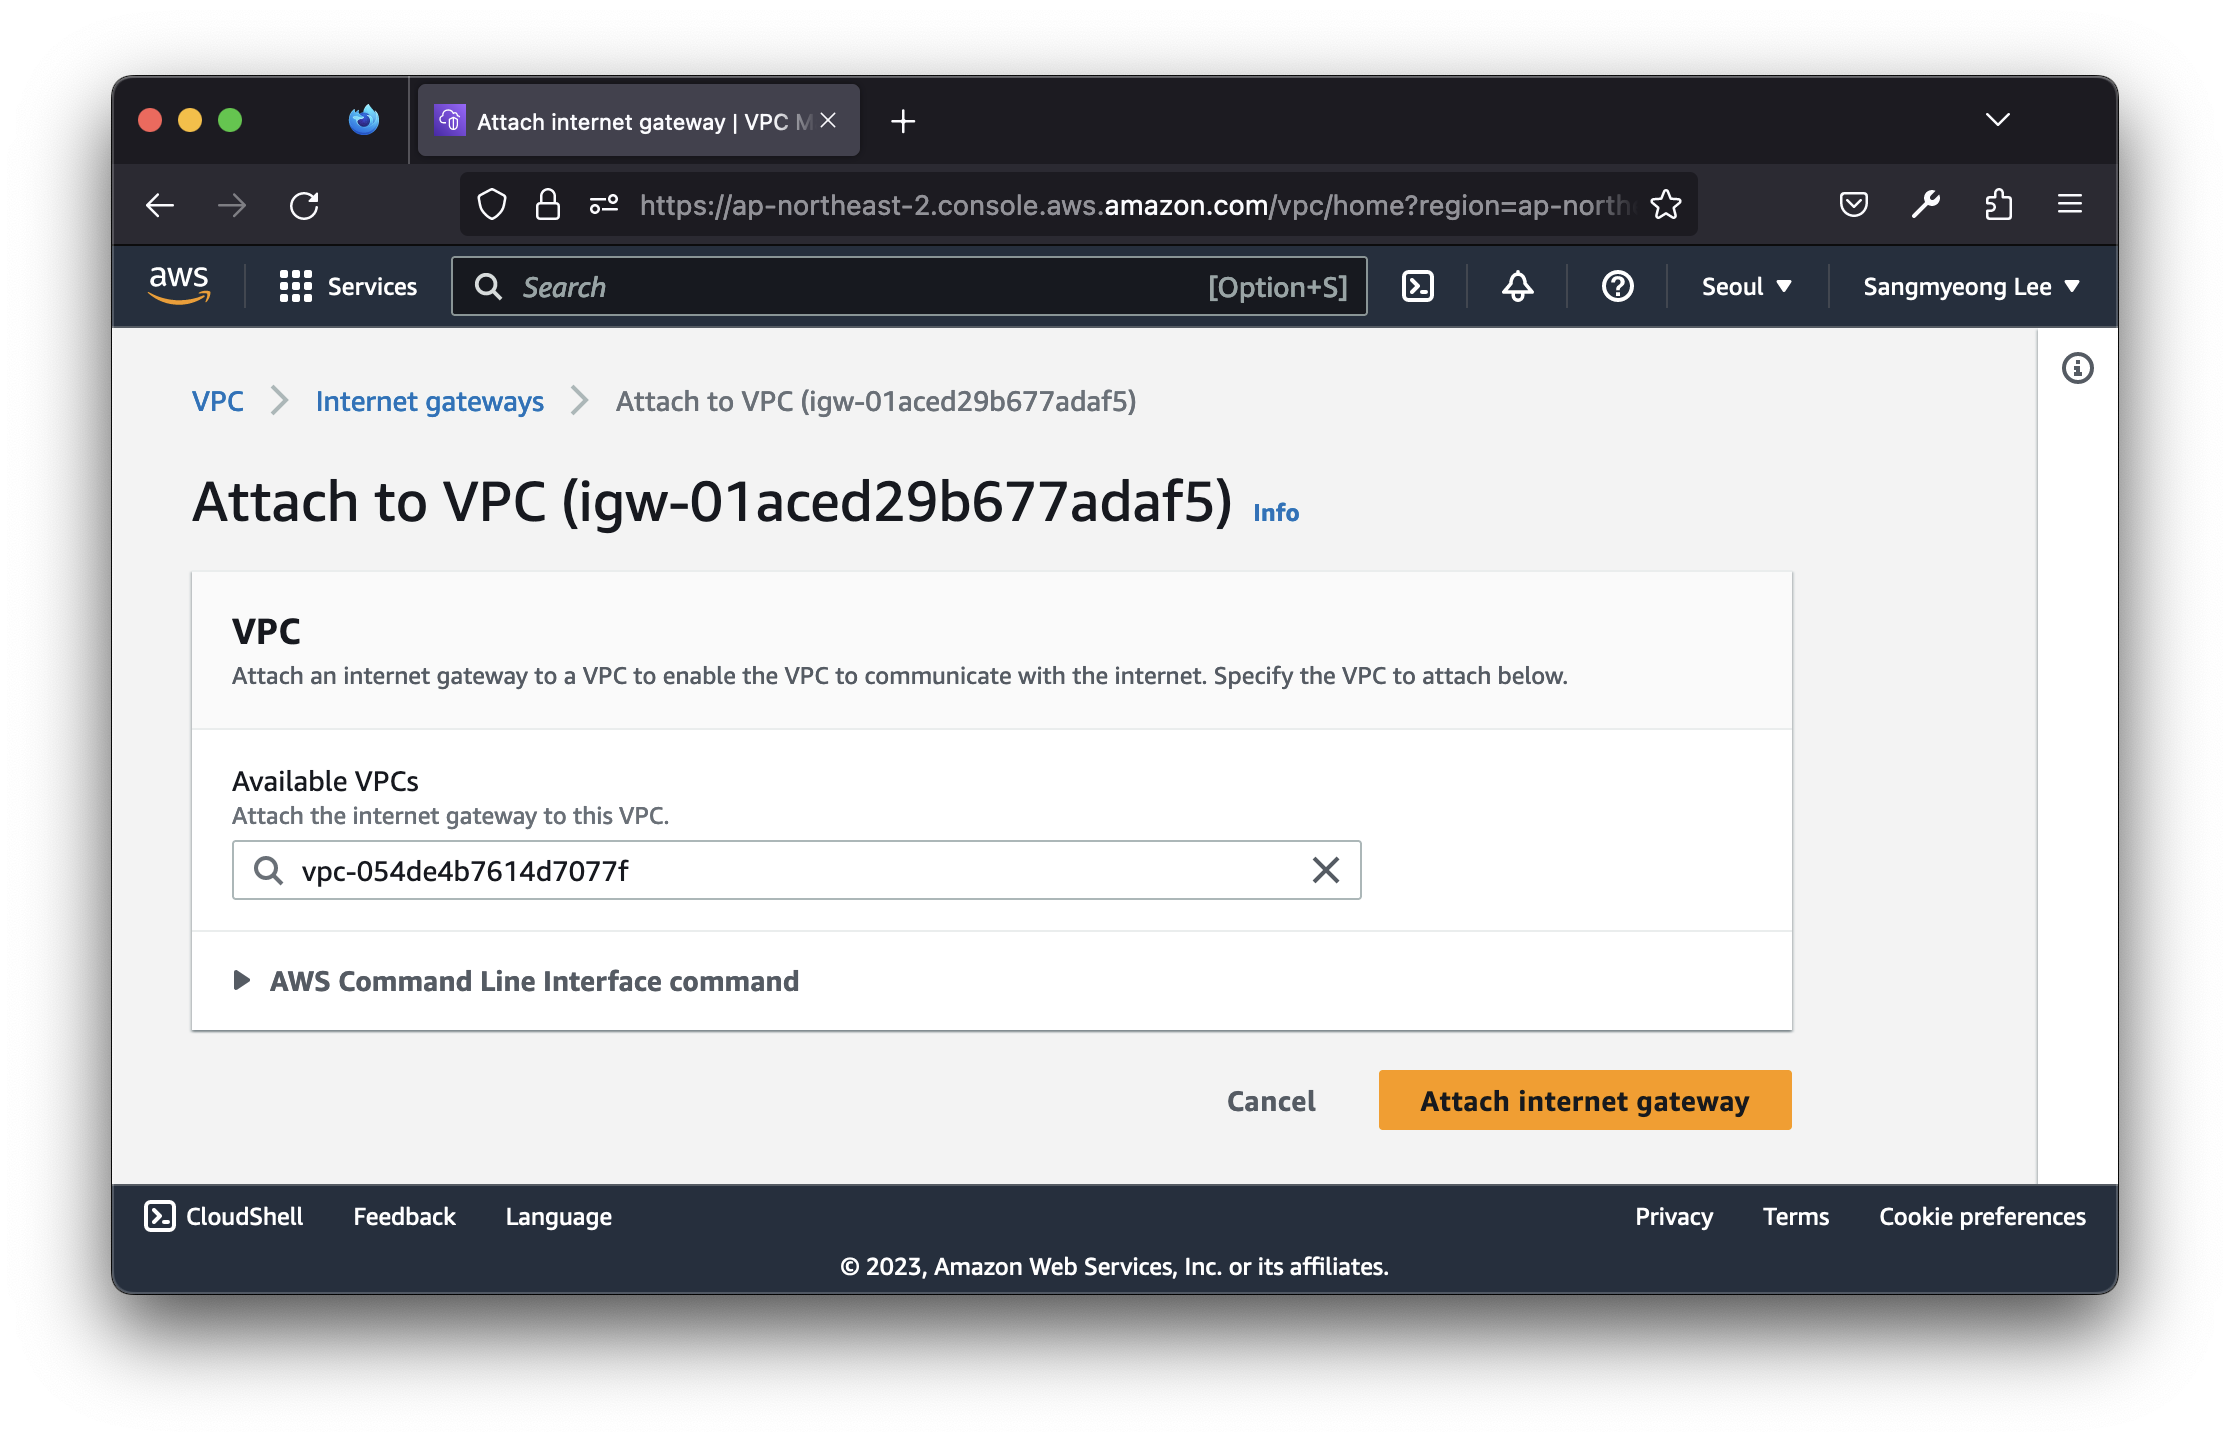Viewport: 2230px width, 1442px height.
Task: Select the Attach internet gateway browser tab
Action: [638, 121]
